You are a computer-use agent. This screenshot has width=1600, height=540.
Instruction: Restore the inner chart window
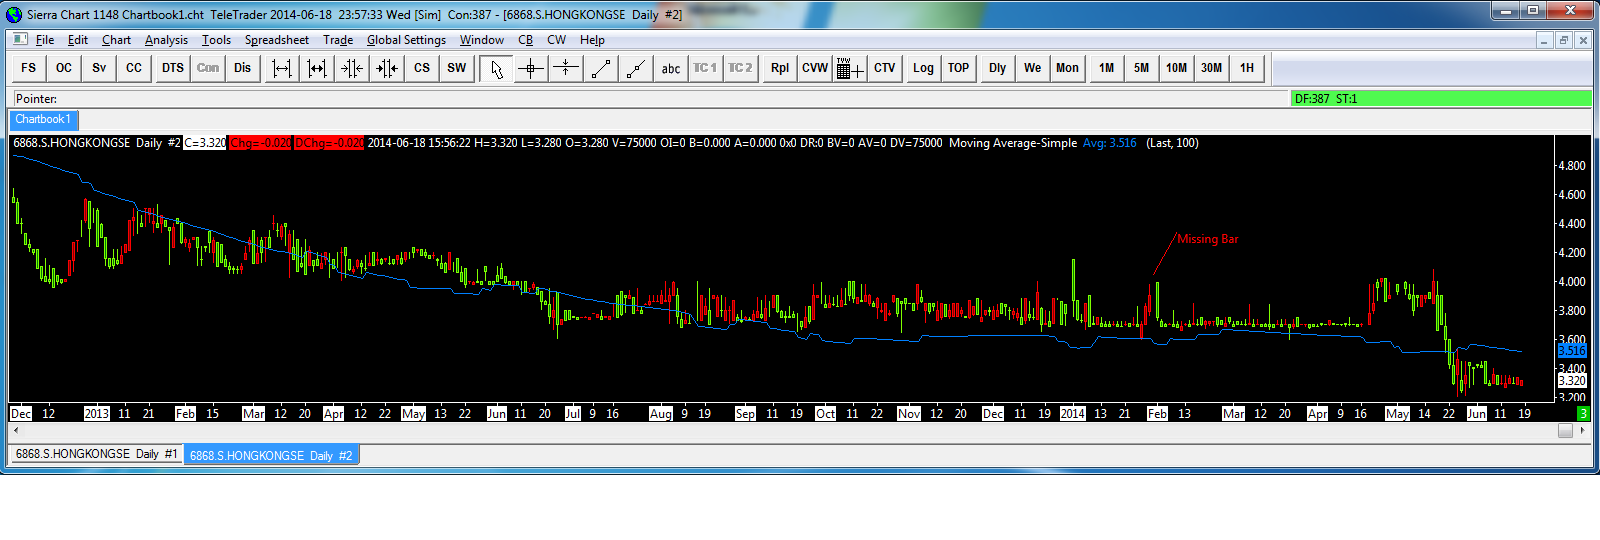[x=1563, y=40]
